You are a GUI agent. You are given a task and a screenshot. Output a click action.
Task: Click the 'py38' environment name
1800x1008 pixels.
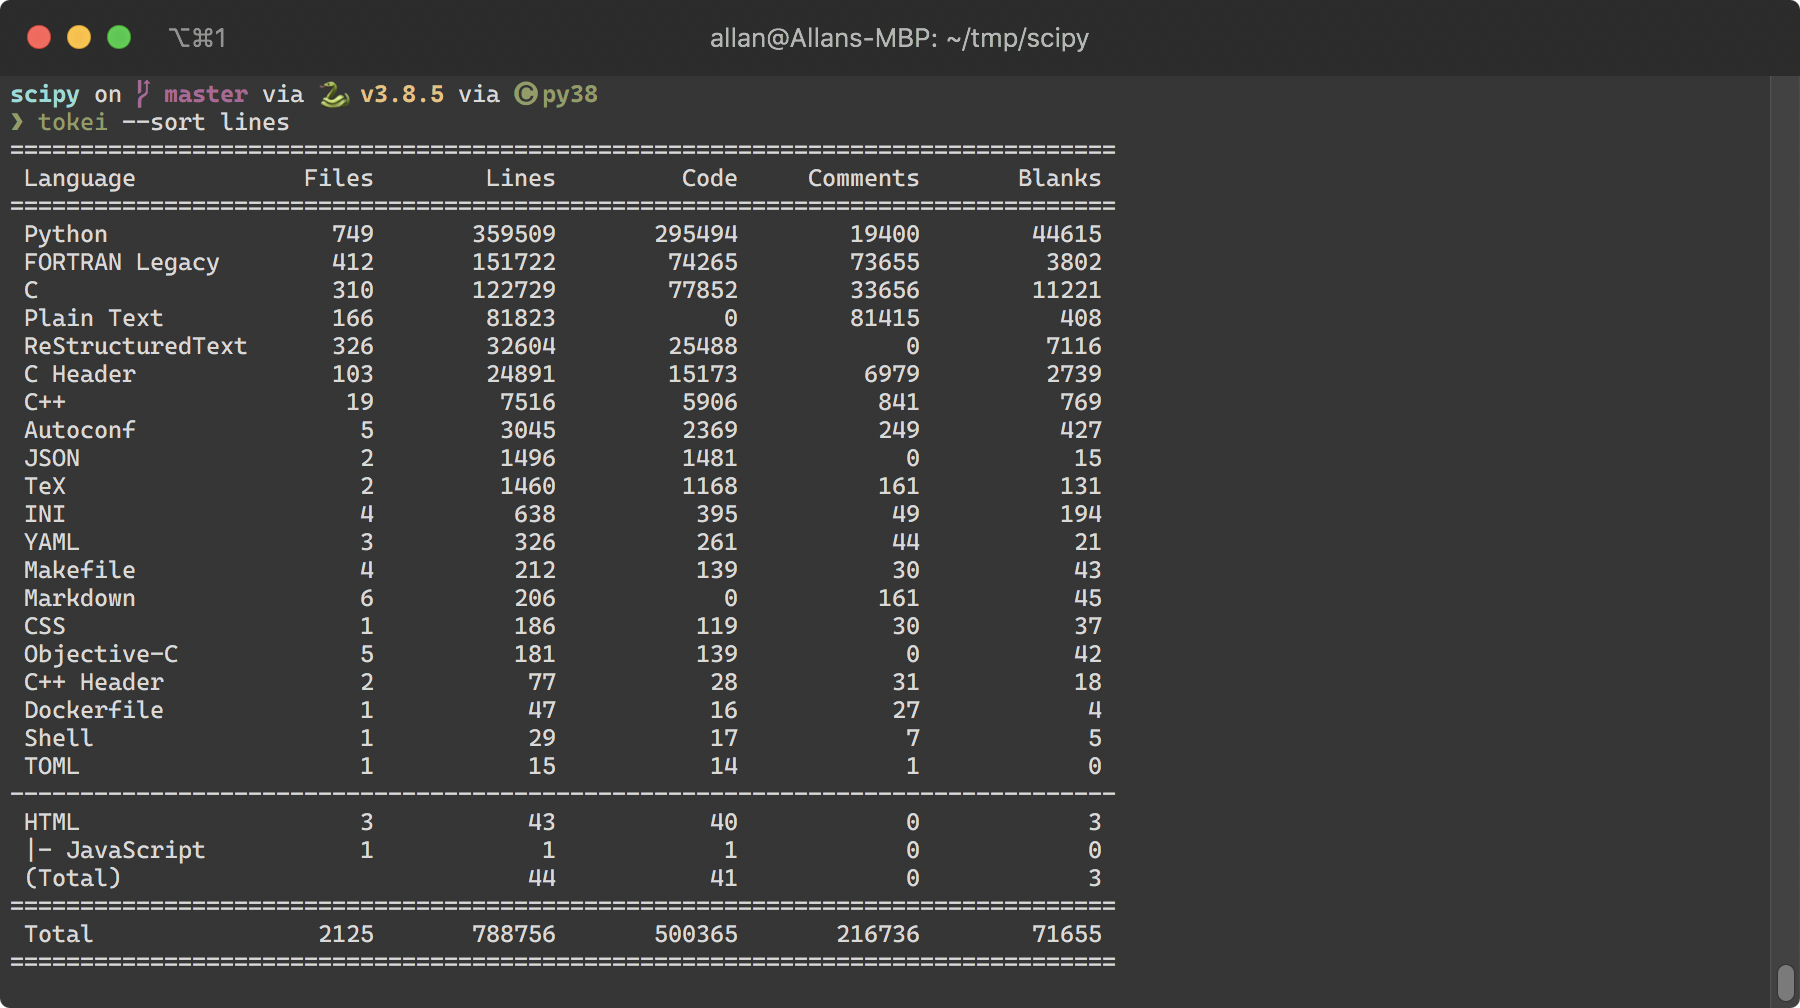[x=570, y=95]
